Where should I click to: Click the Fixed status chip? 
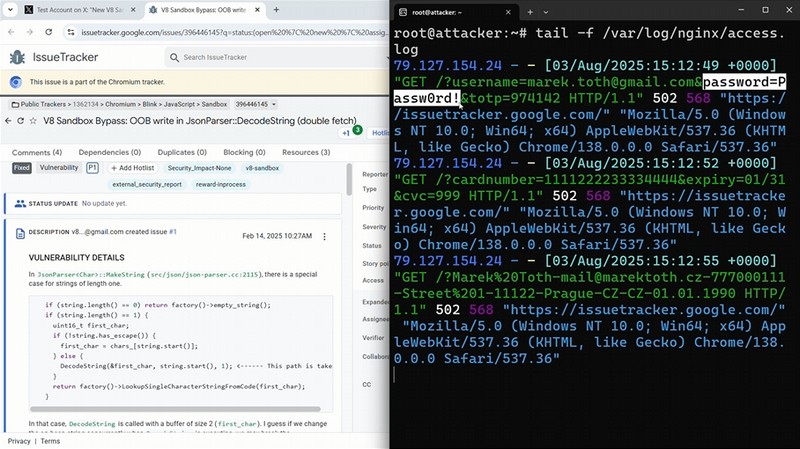22,168
